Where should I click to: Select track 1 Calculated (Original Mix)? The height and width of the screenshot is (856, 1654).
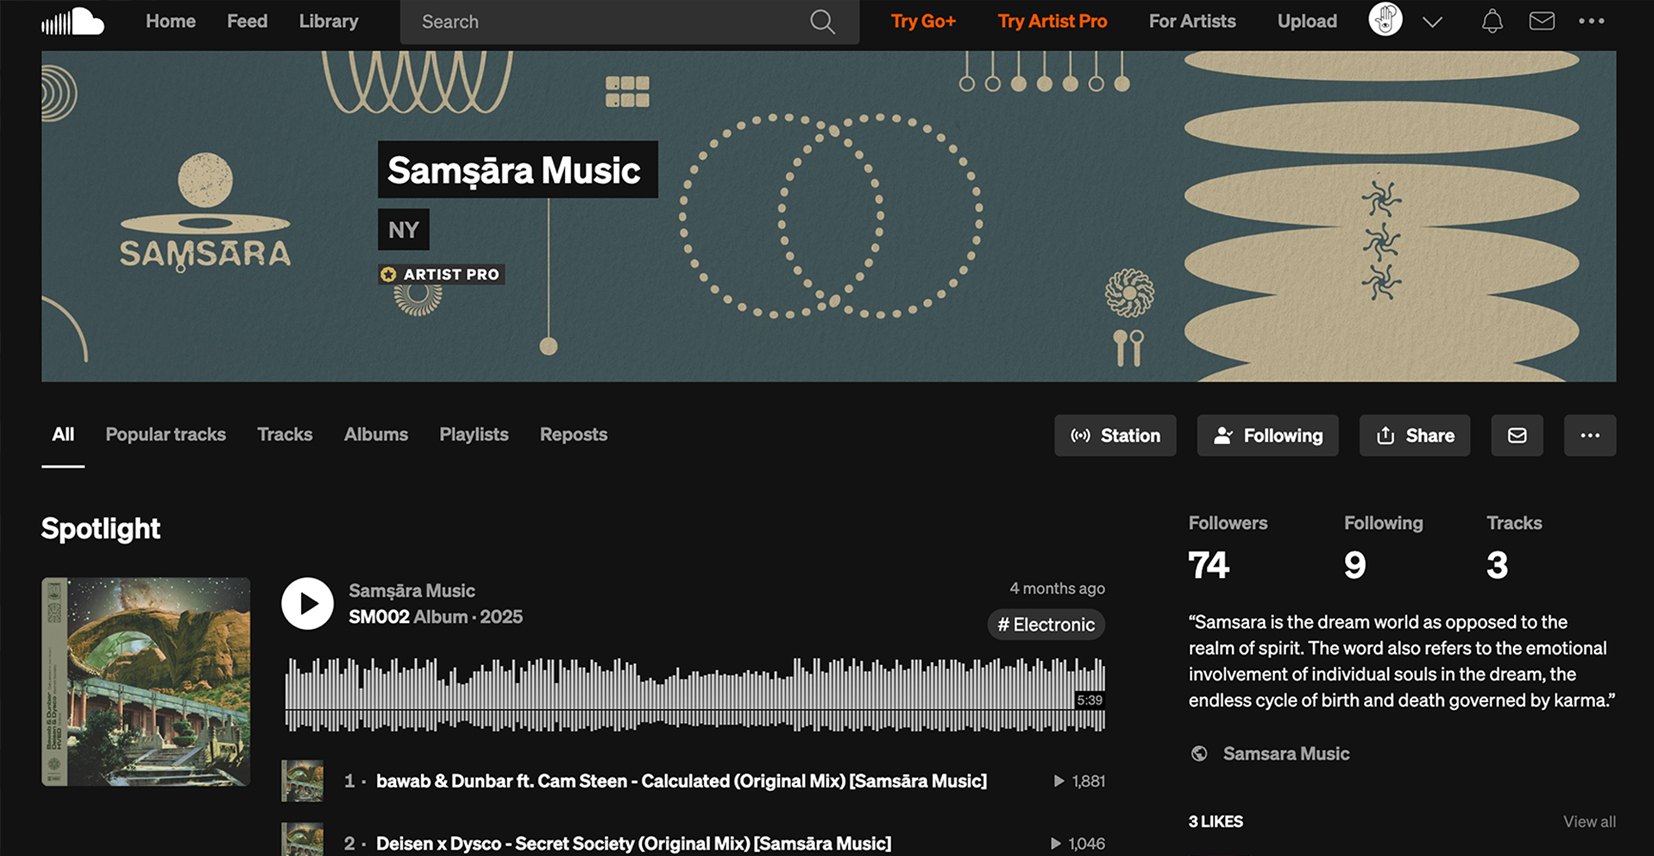point(681,781)
